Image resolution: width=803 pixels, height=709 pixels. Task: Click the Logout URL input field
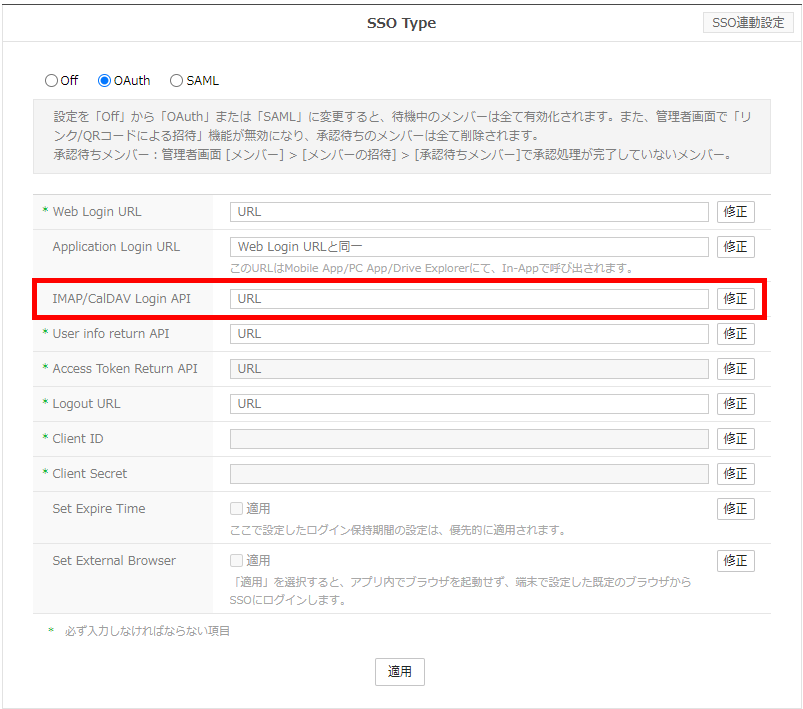(x=469, y=404)
